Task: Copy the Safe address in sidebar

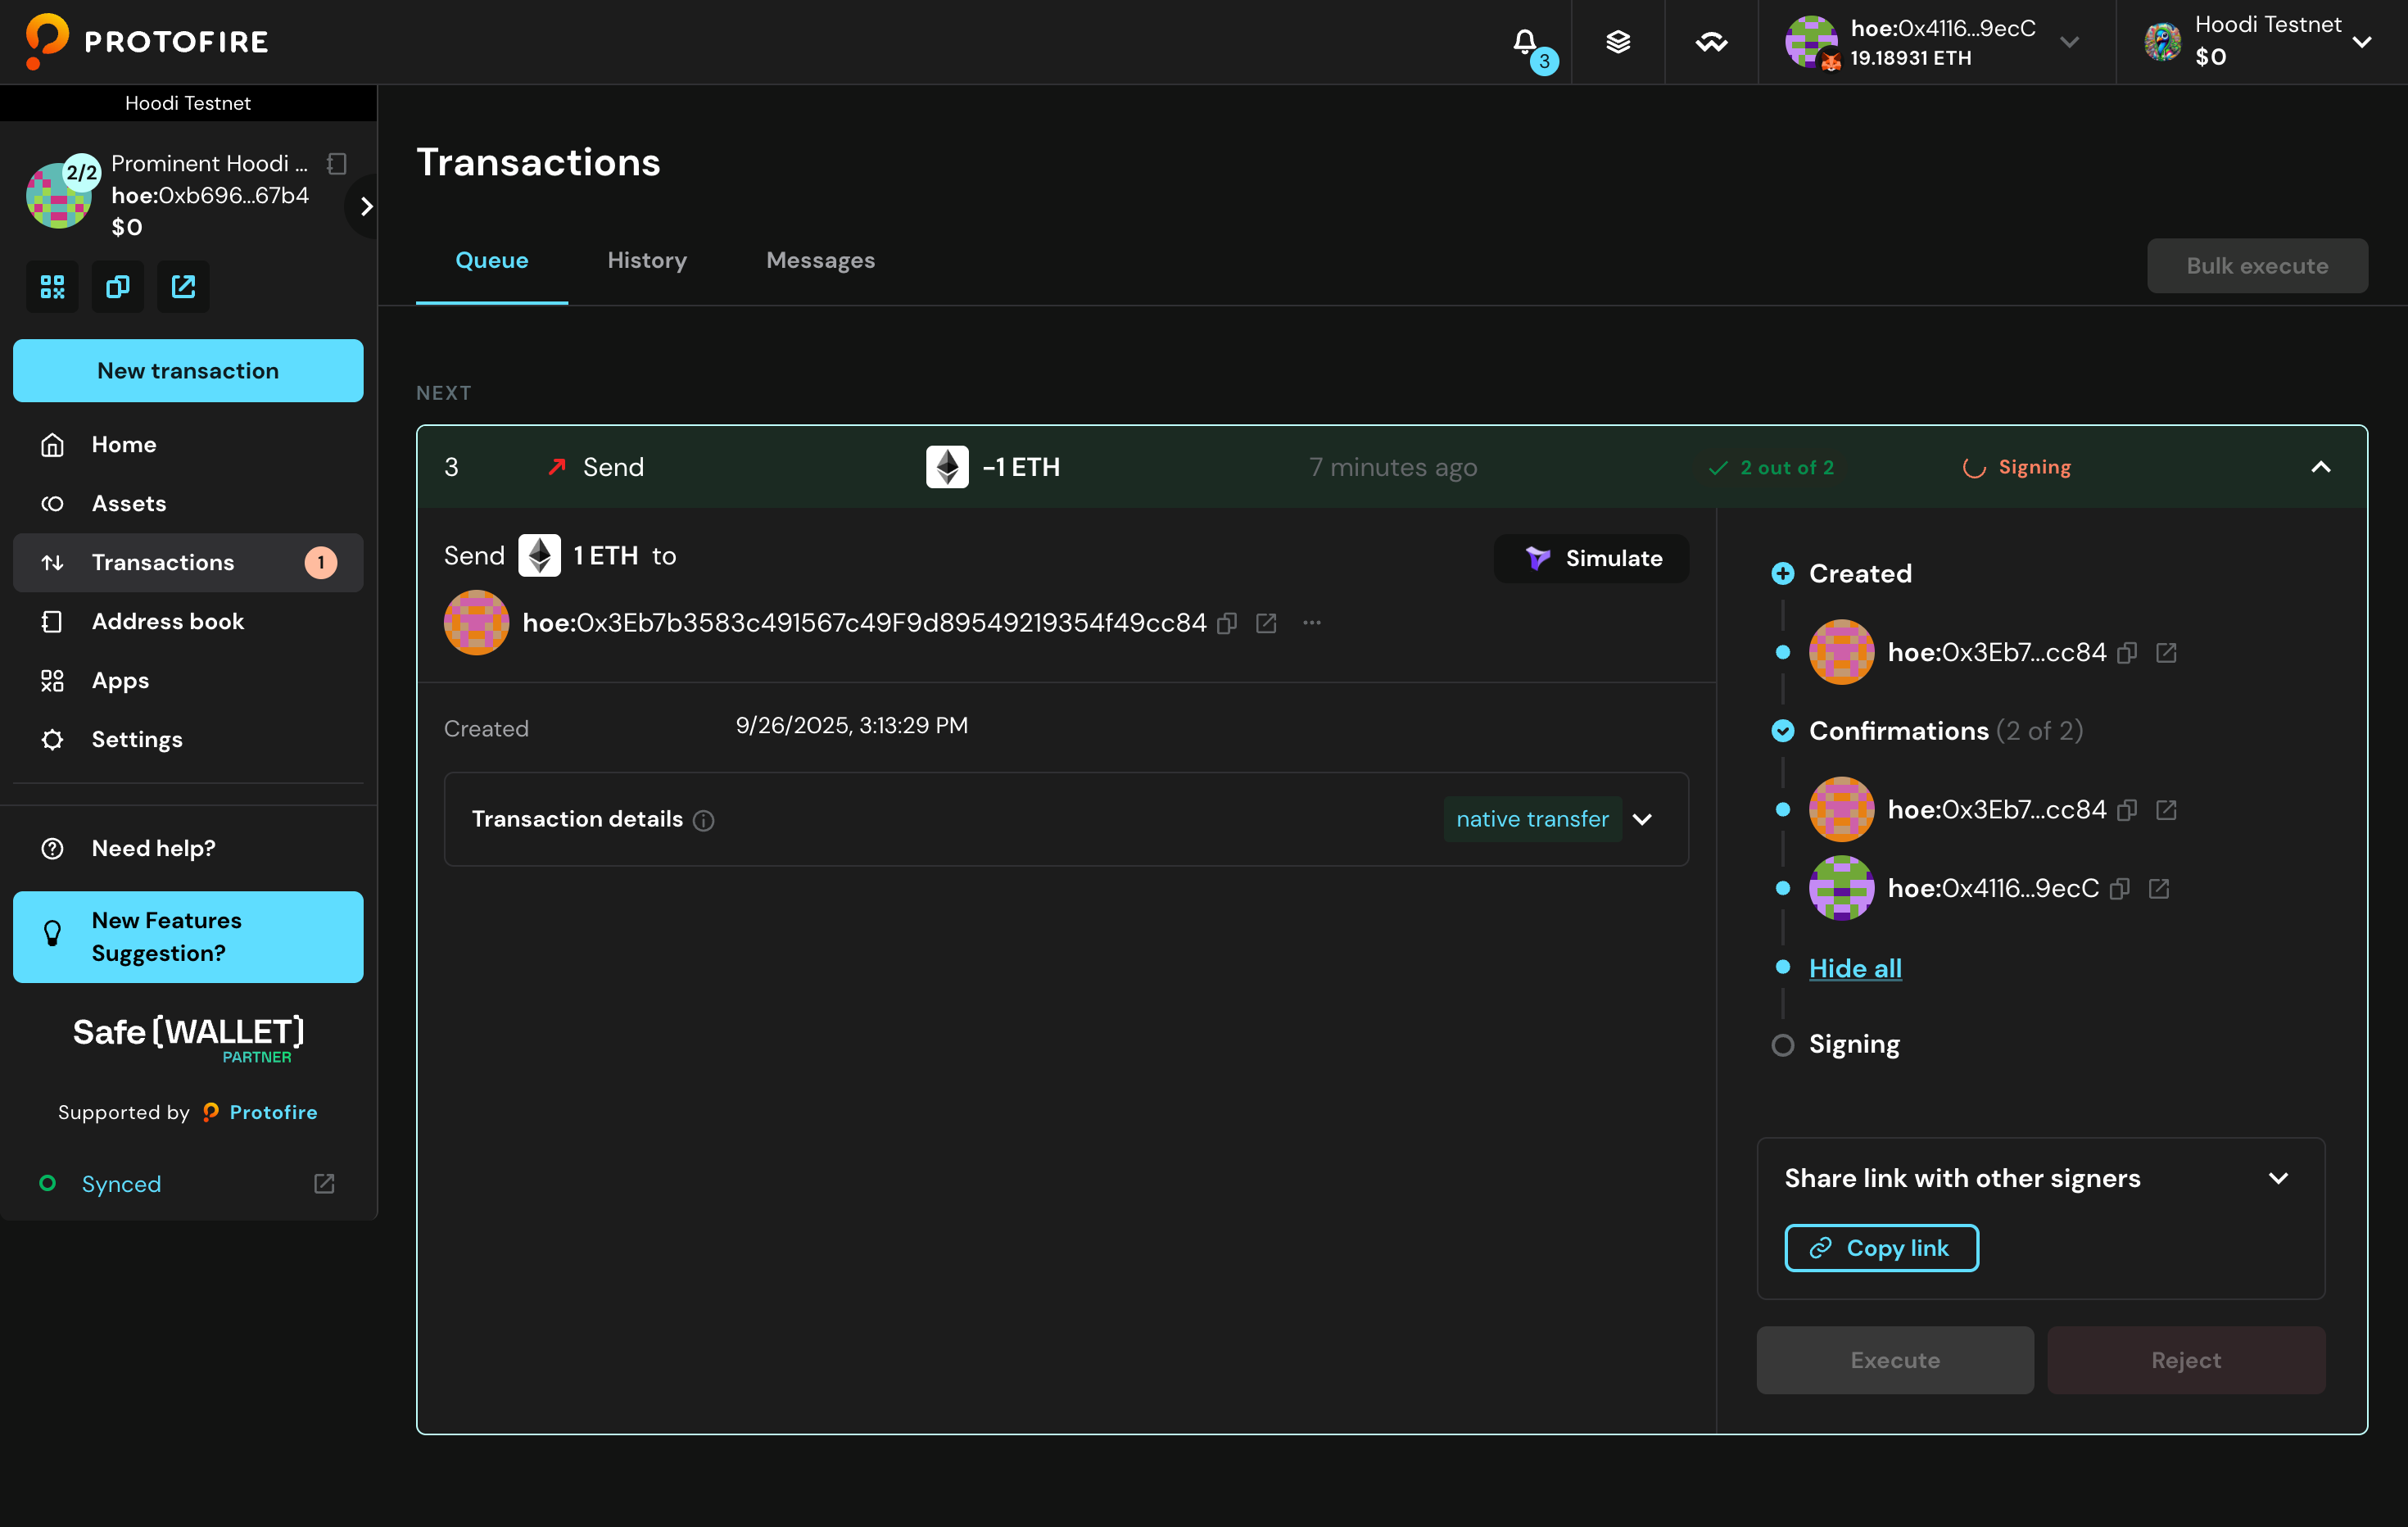Action: point(118,287)
